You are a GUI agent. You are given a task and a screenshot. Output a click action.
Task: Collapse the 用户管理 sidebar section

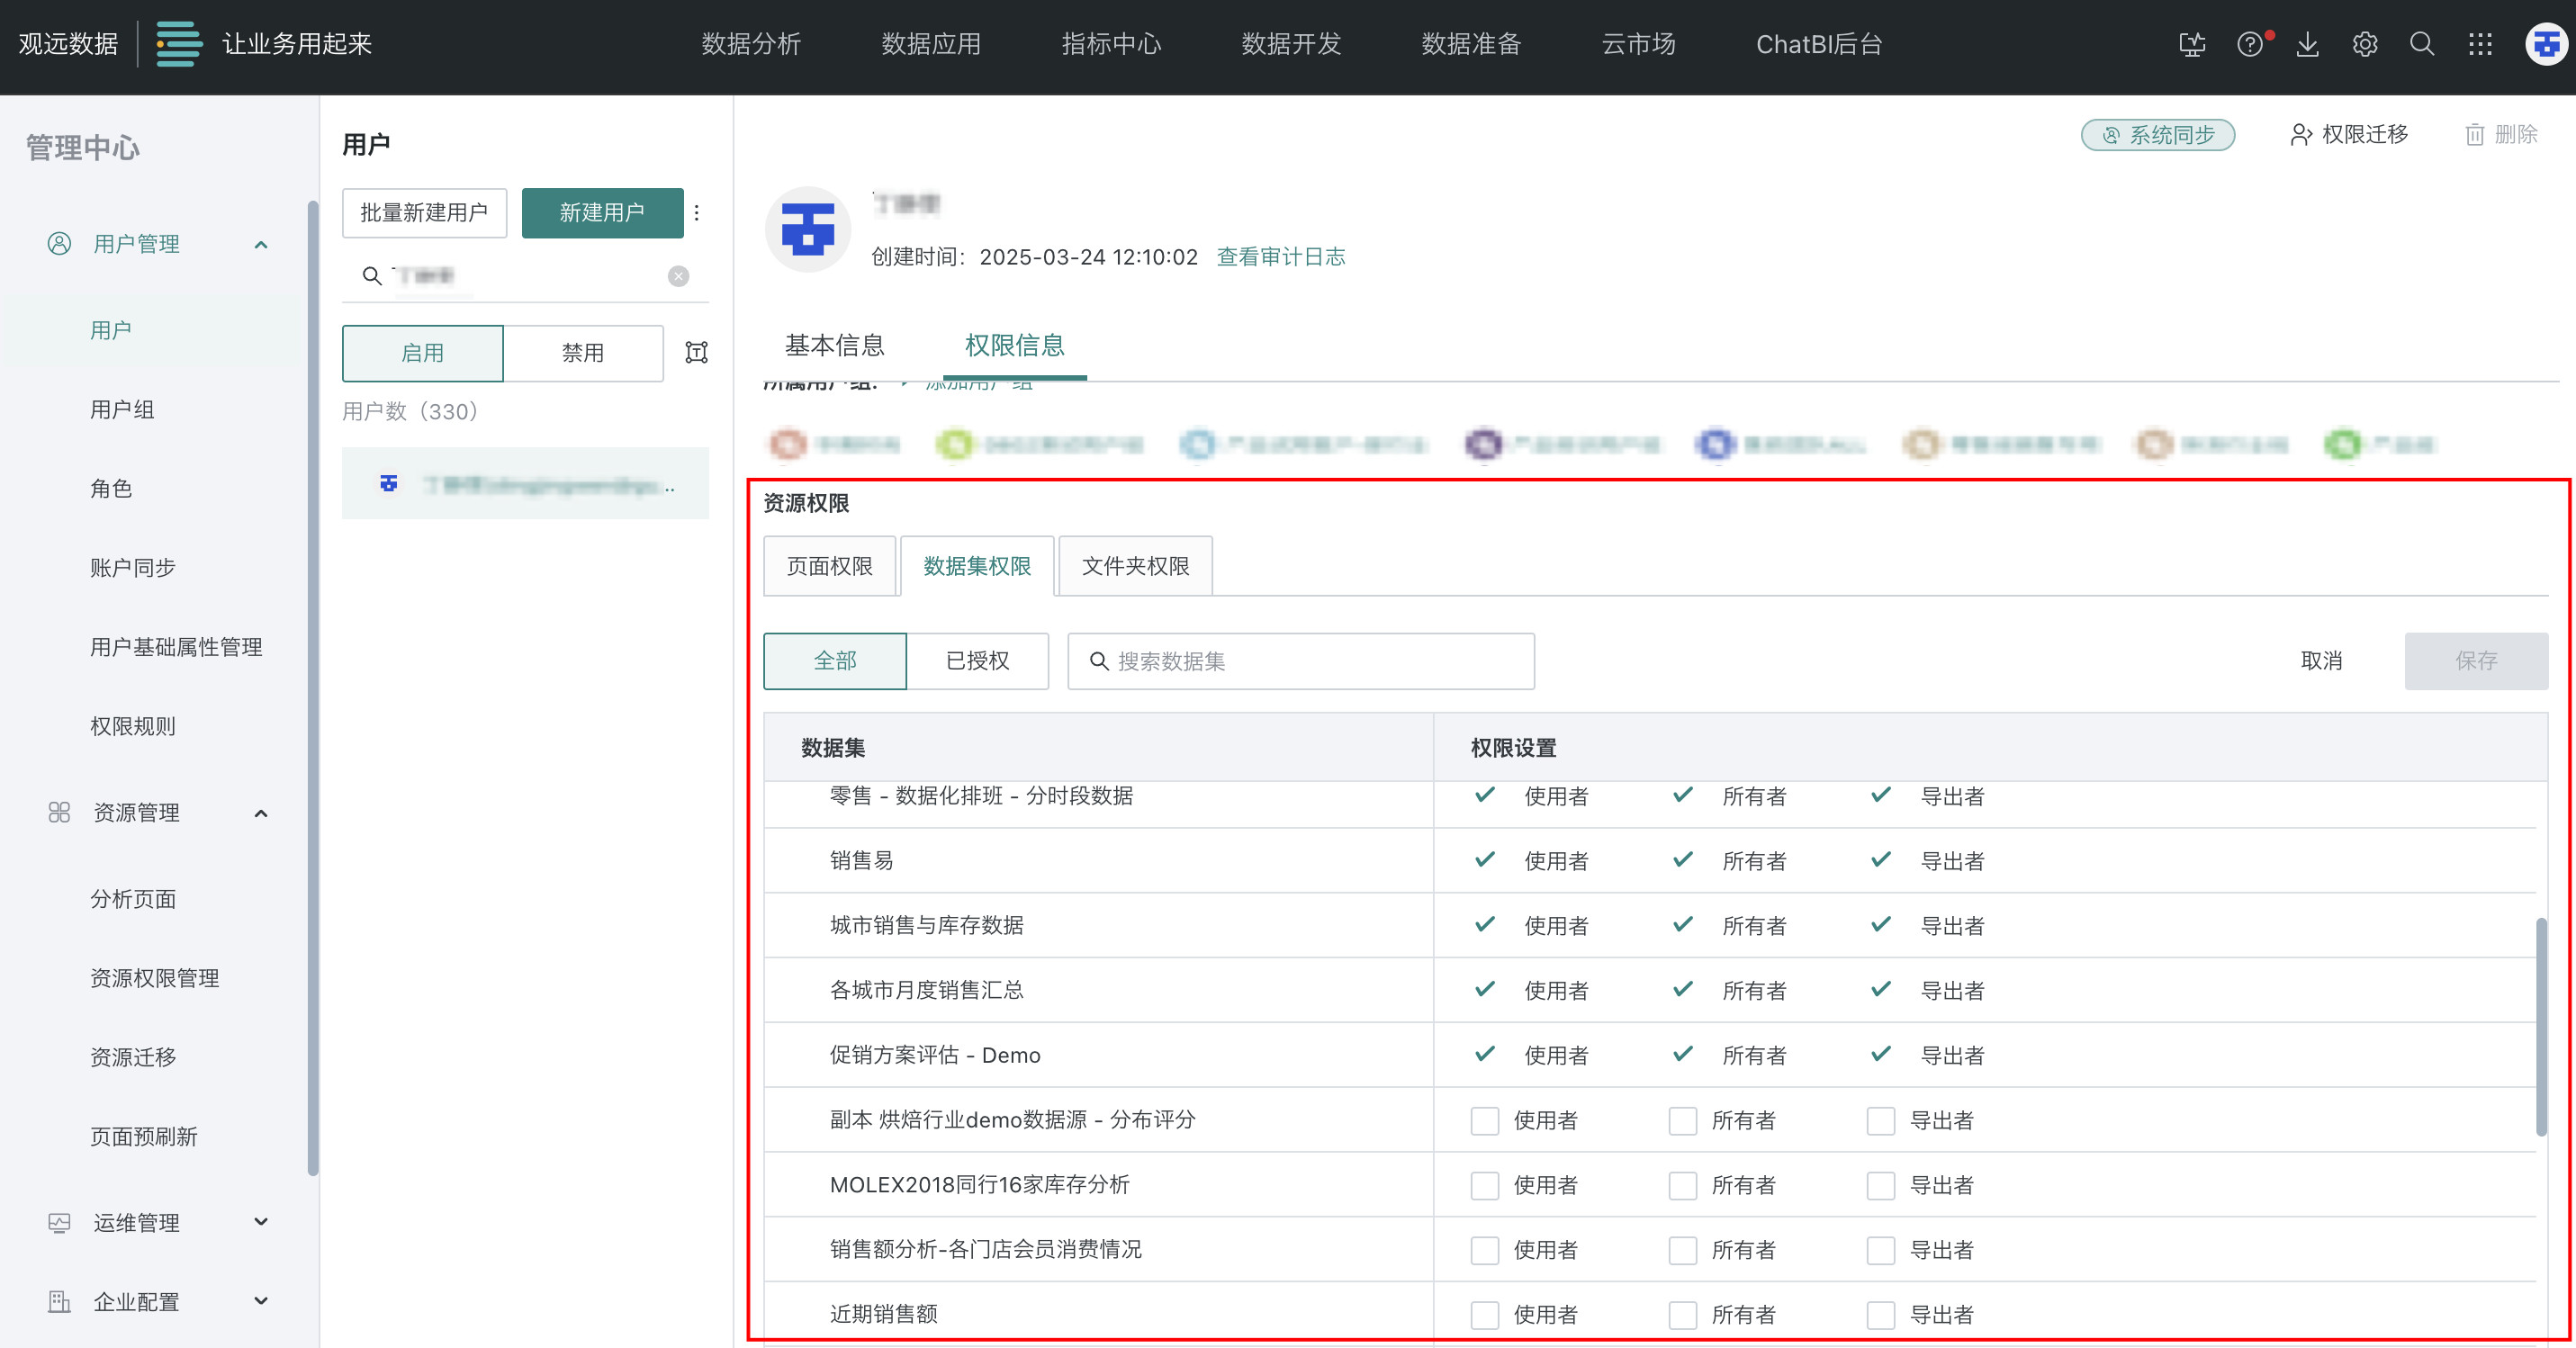(x=261, y=244)
